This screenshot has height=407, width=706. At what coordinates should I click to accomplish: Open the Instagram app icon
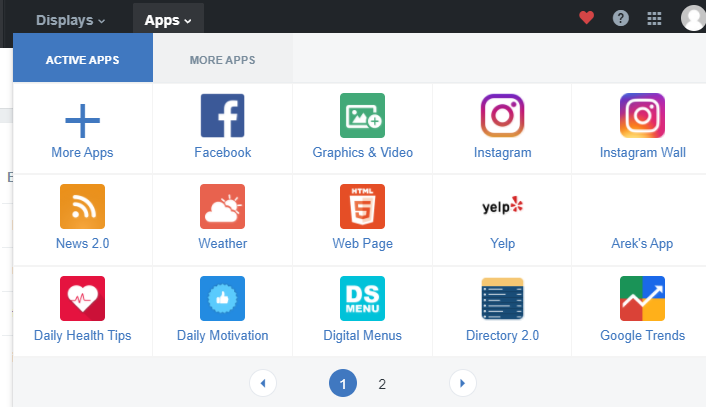(502, 116)
